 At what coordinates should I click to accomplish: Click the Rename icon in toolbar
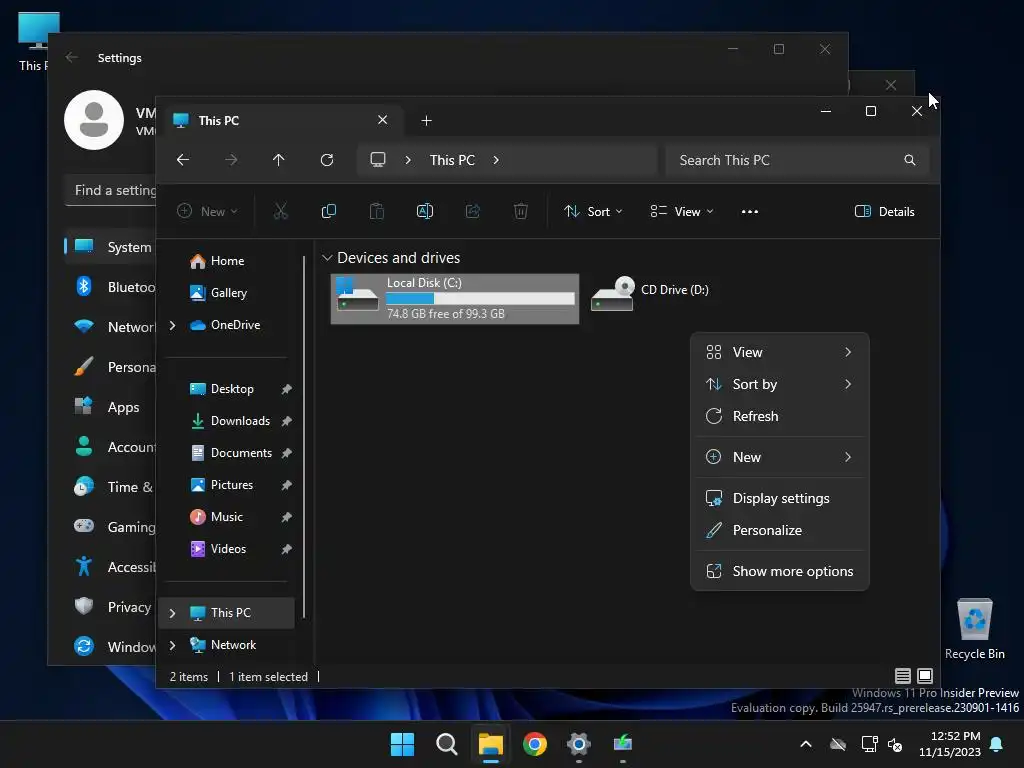(424, 211)
